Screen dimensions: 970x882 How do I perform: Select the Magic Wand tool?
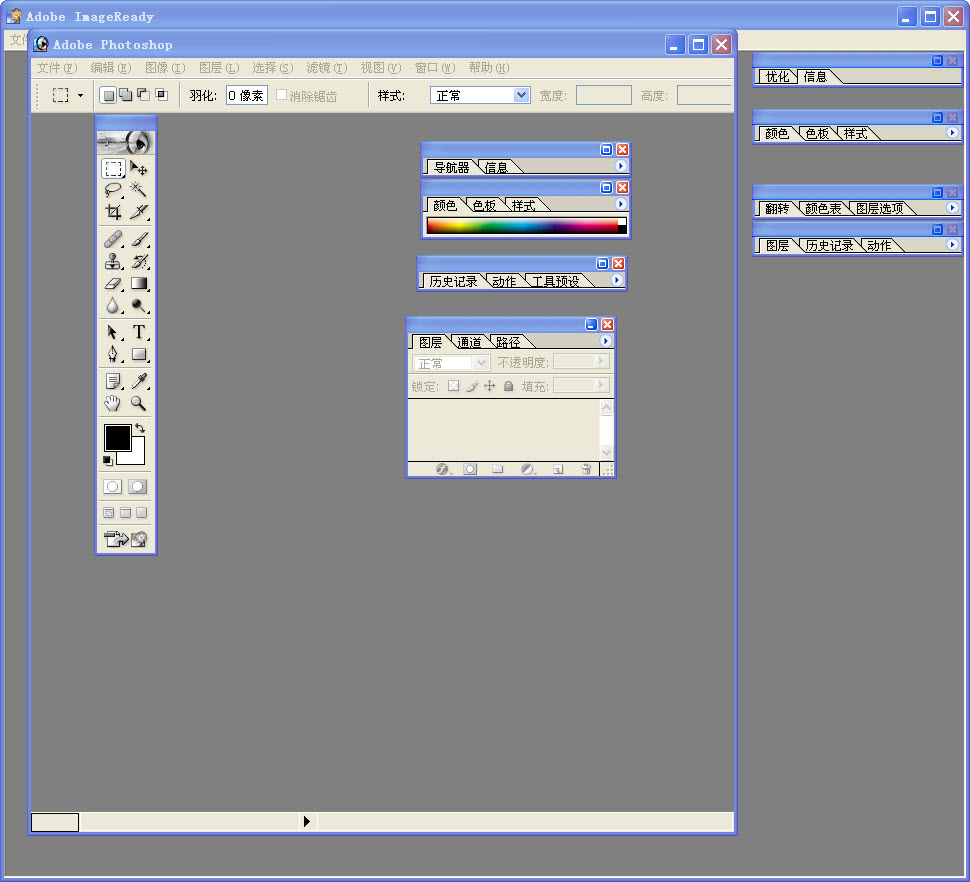click(139, 189)
